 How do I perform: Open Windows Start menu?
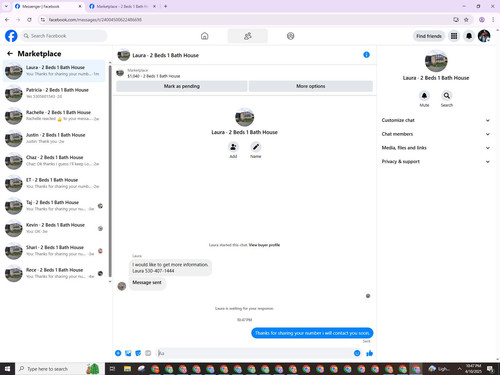pyautogui.click(x=7, y=369)
